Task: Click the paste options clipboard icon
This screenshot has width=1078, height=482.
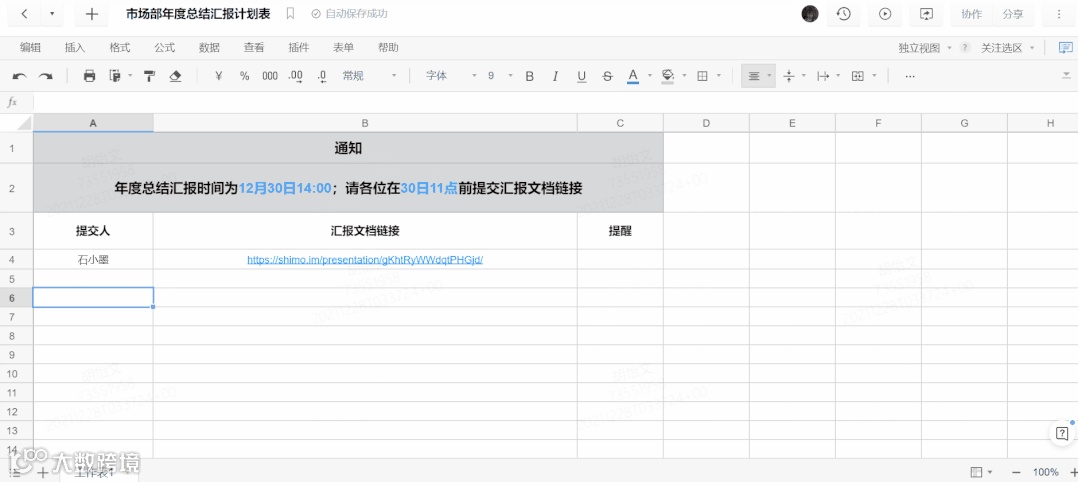Action: pyautogui.click(x=115, y=76)
